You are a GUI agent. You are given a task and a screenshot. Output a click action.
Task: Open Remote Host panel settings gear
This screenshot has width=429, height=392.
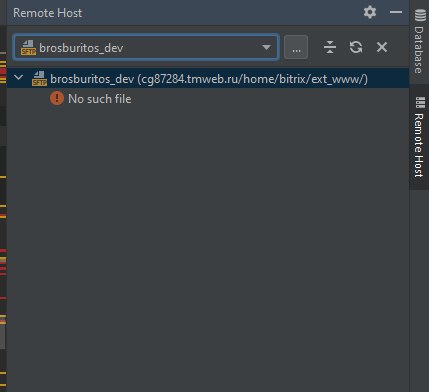coord(370,12)
